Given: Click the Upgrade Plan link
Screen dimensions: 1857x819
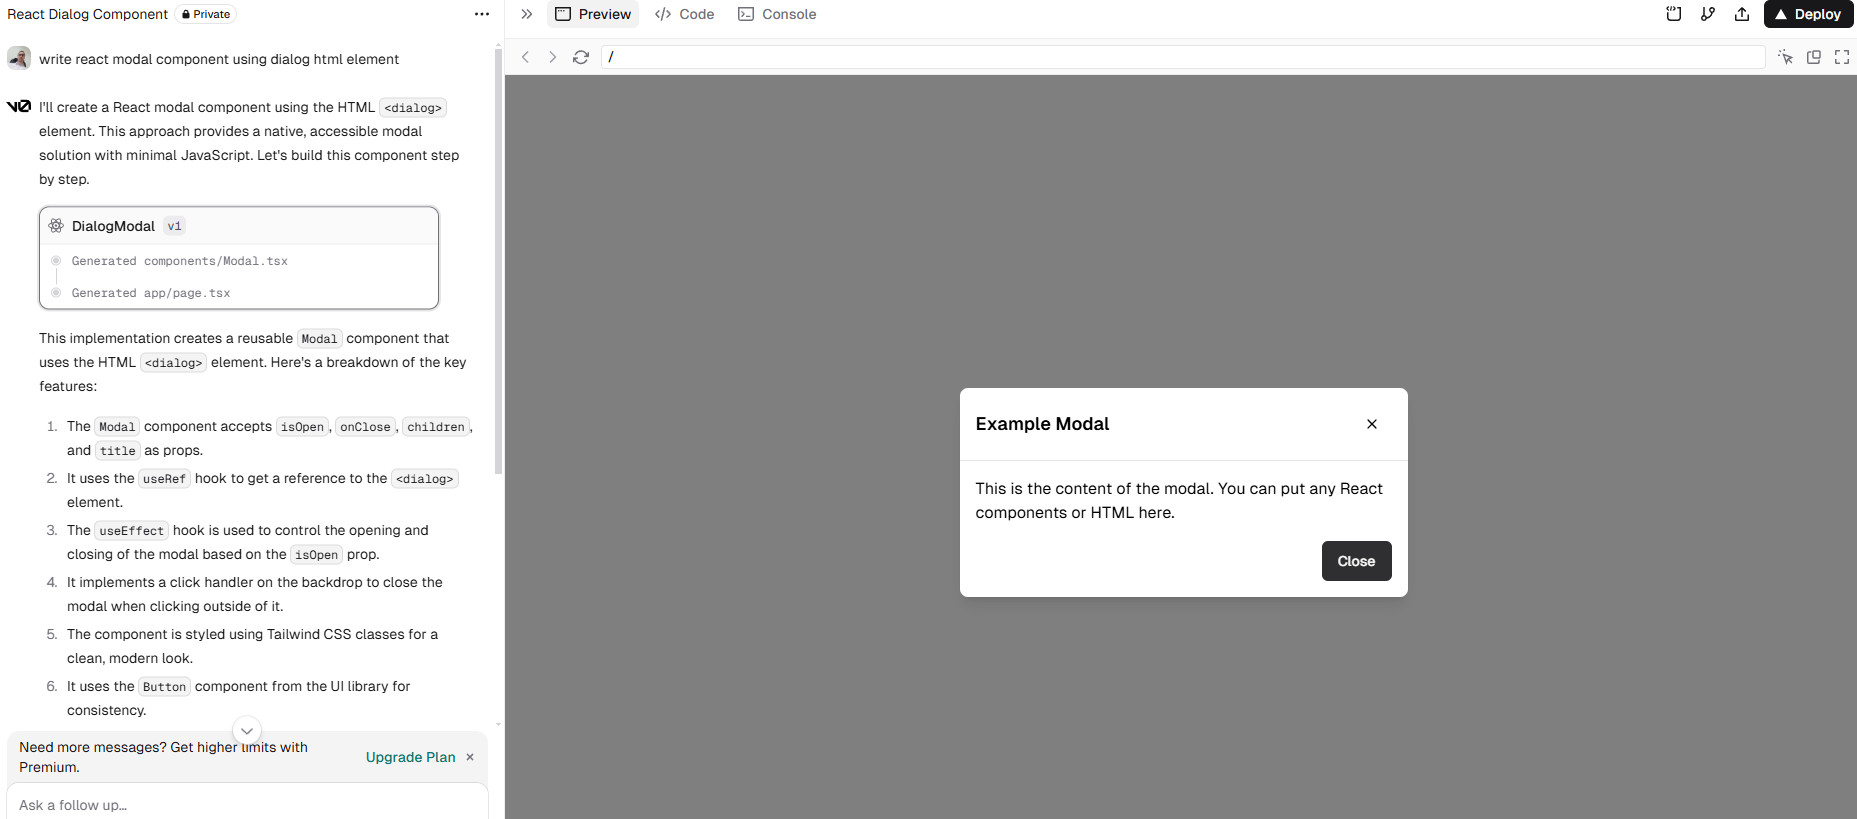Looking at the screenshot, I should tap(410, 757).
